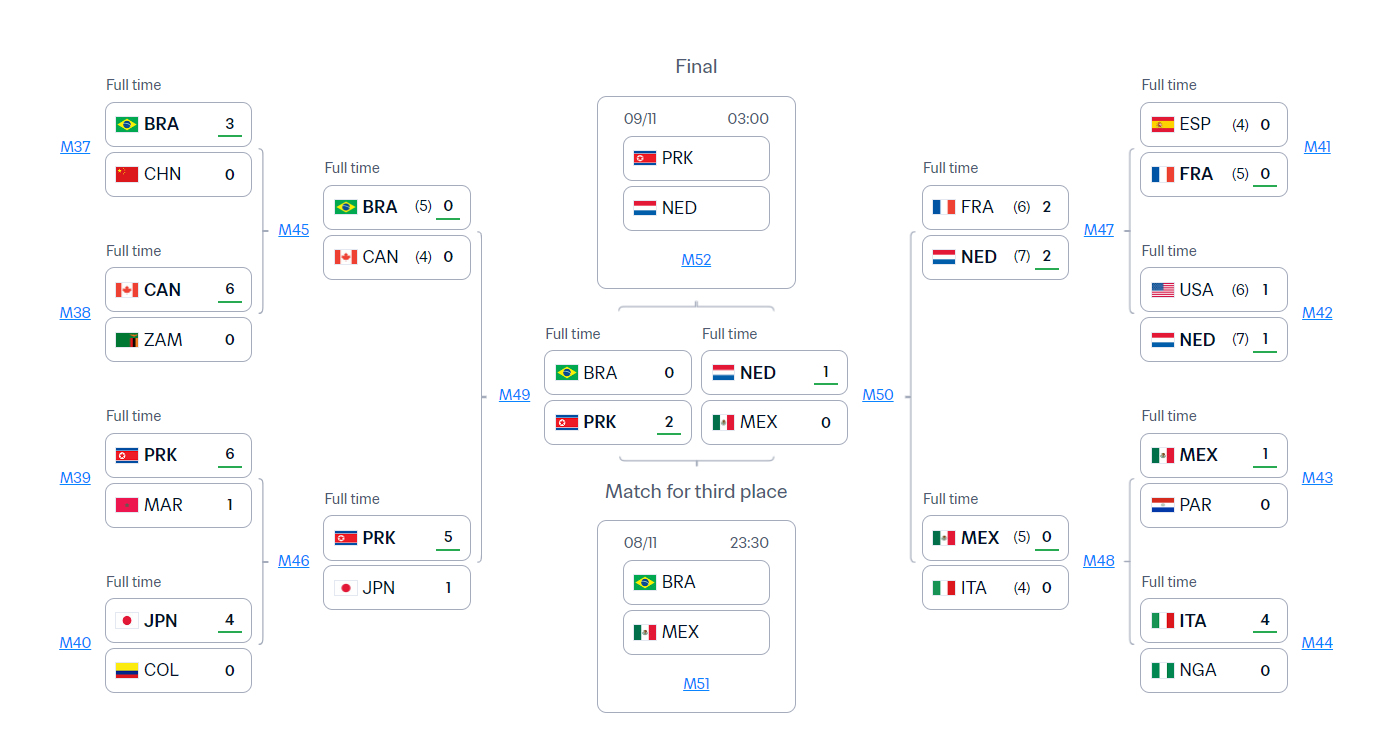
Task: Click the Zambia flag next to ZAM
Action: [x=127, y=340]
